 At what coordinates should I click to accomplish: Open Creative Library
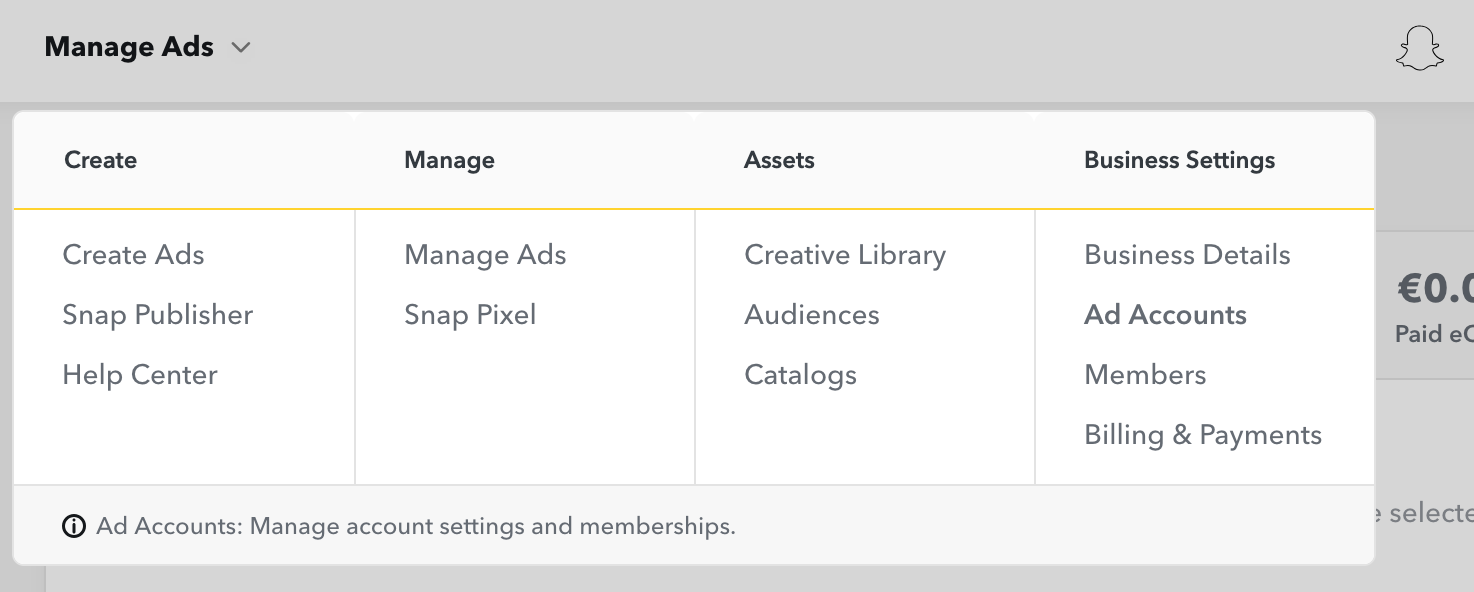(x=845, y=255)
